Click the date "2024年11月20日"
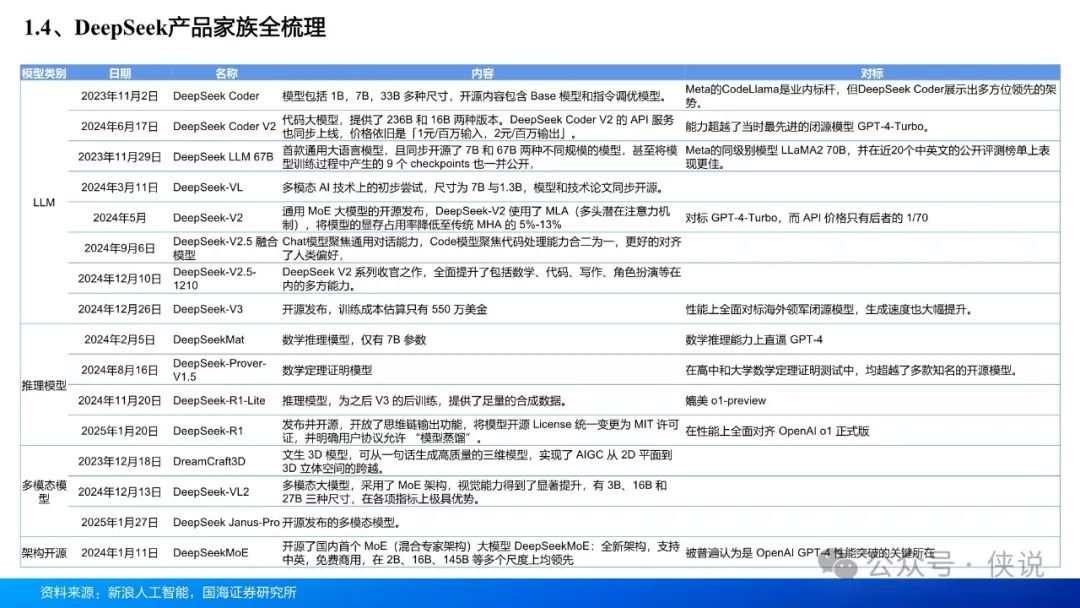The width and height of the screenshot is (1080, 608). pos(120,400)
